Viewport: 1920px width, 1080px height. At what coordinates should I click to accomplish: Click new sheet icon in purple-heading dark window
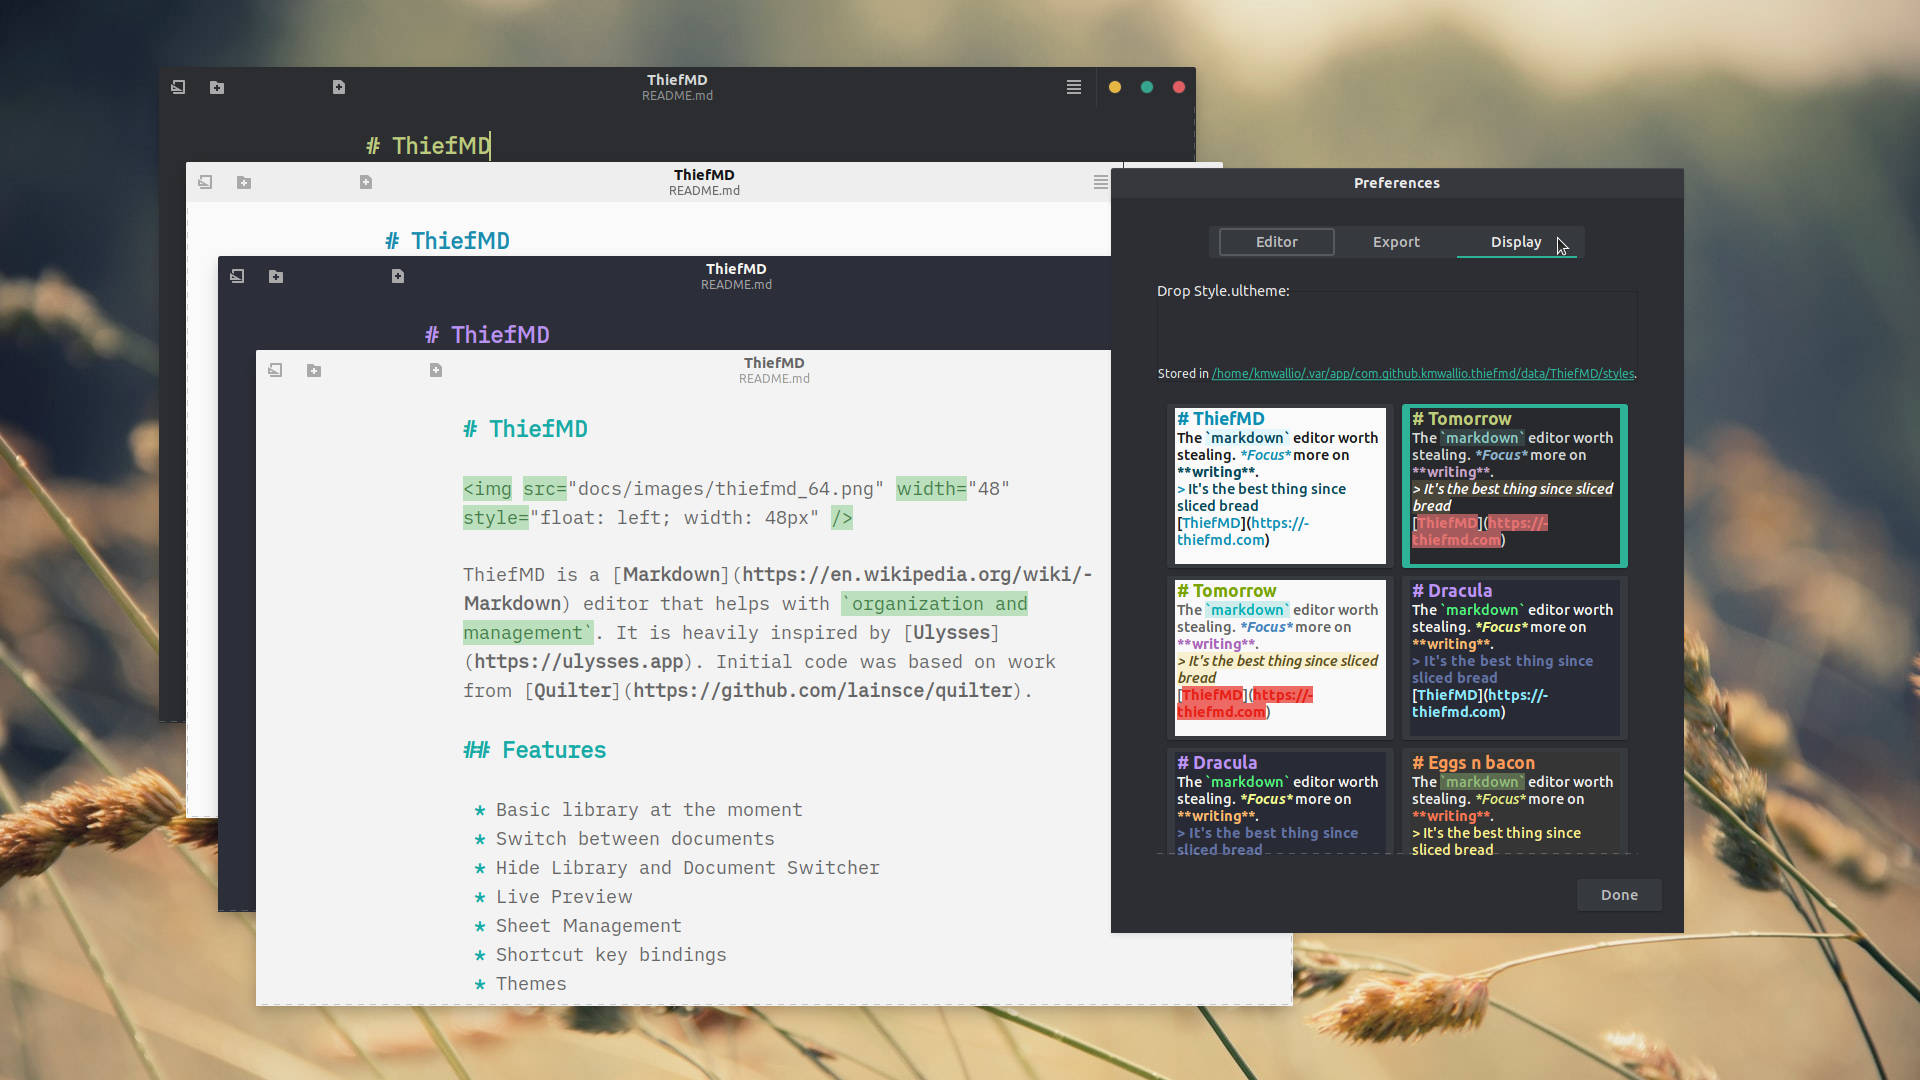coord(398,276)
